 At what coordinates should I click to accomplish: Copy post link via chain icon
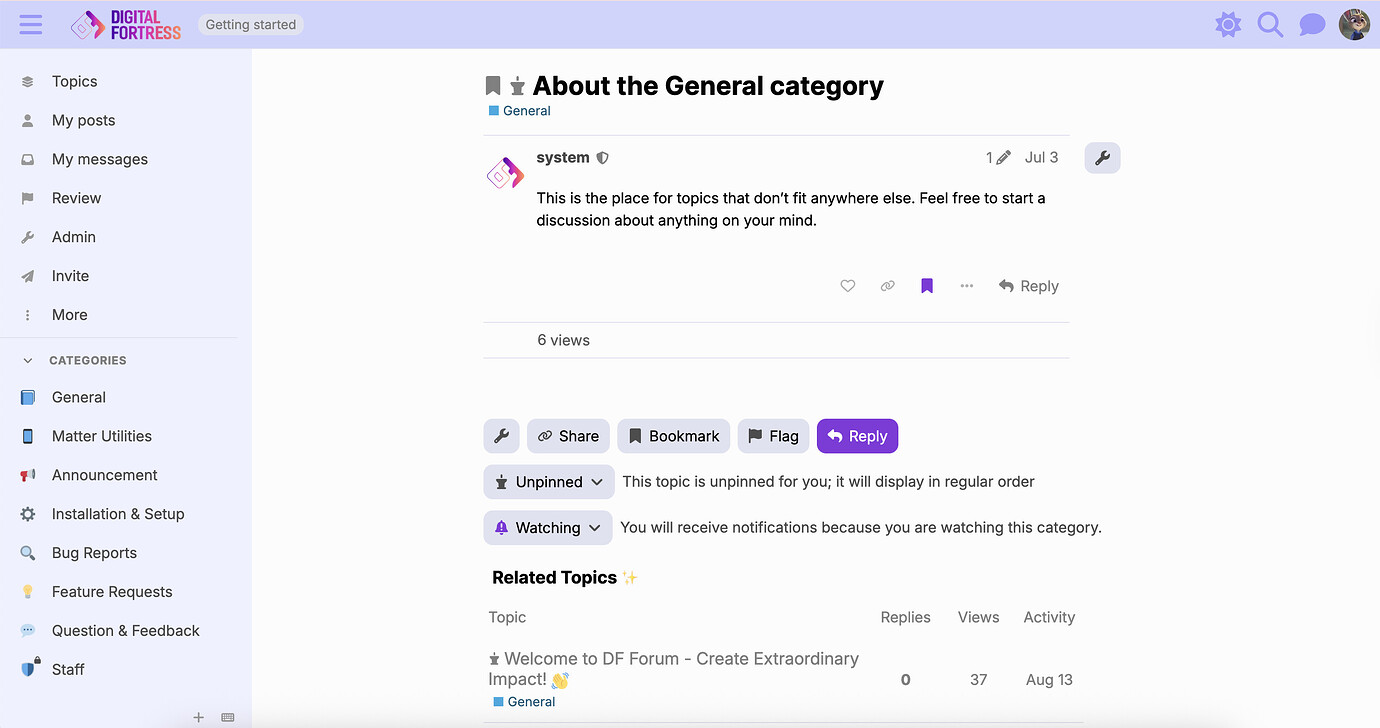887,286
